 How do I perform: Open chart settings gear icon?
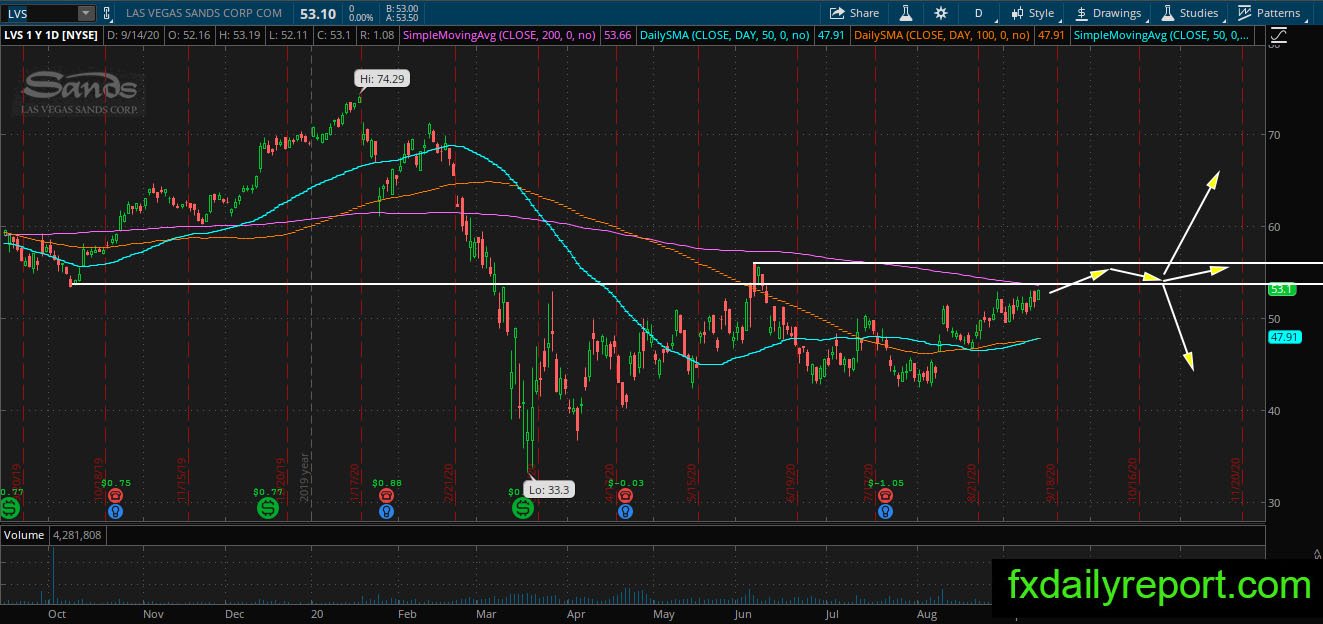(x=941, y=13)
